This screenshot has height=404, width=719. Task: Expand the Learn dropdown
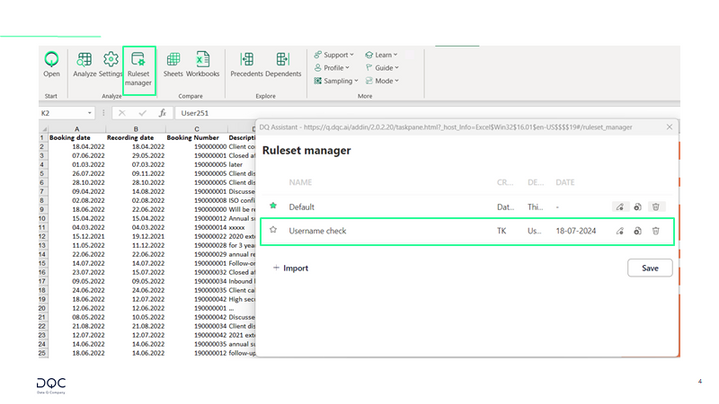click(382, 55)
